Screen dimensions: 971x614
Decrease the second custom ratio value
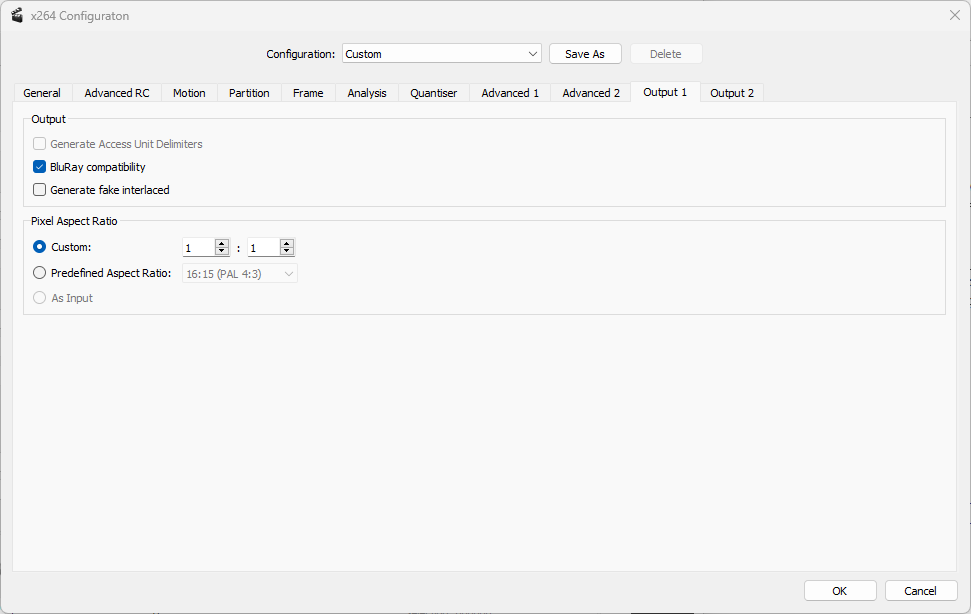pyautogui.click(x=287, y=251)
